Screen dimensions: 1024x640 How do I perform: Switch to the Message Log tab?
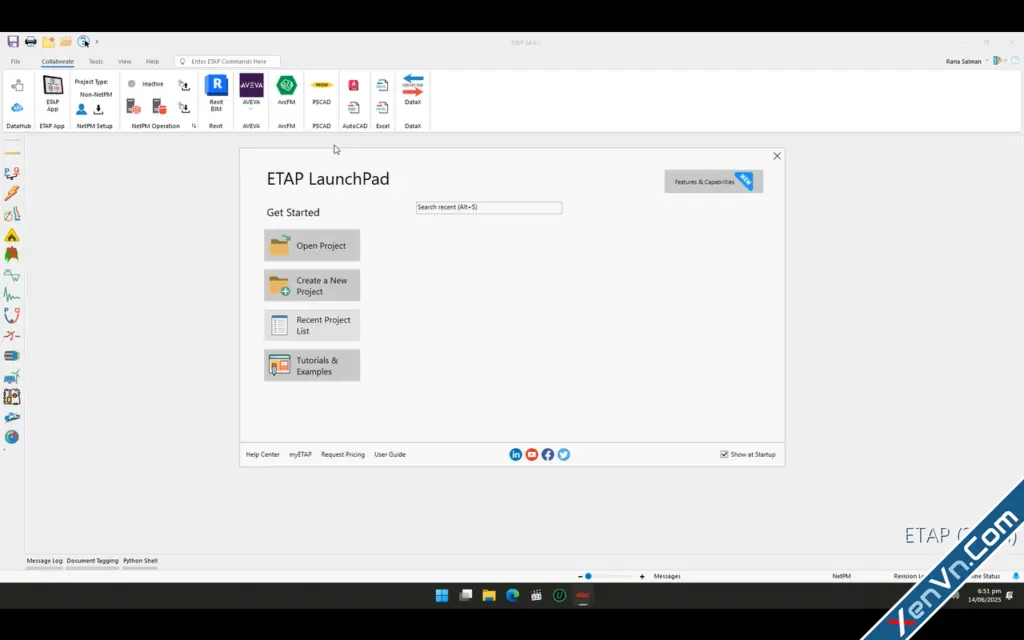coord(44,561)
